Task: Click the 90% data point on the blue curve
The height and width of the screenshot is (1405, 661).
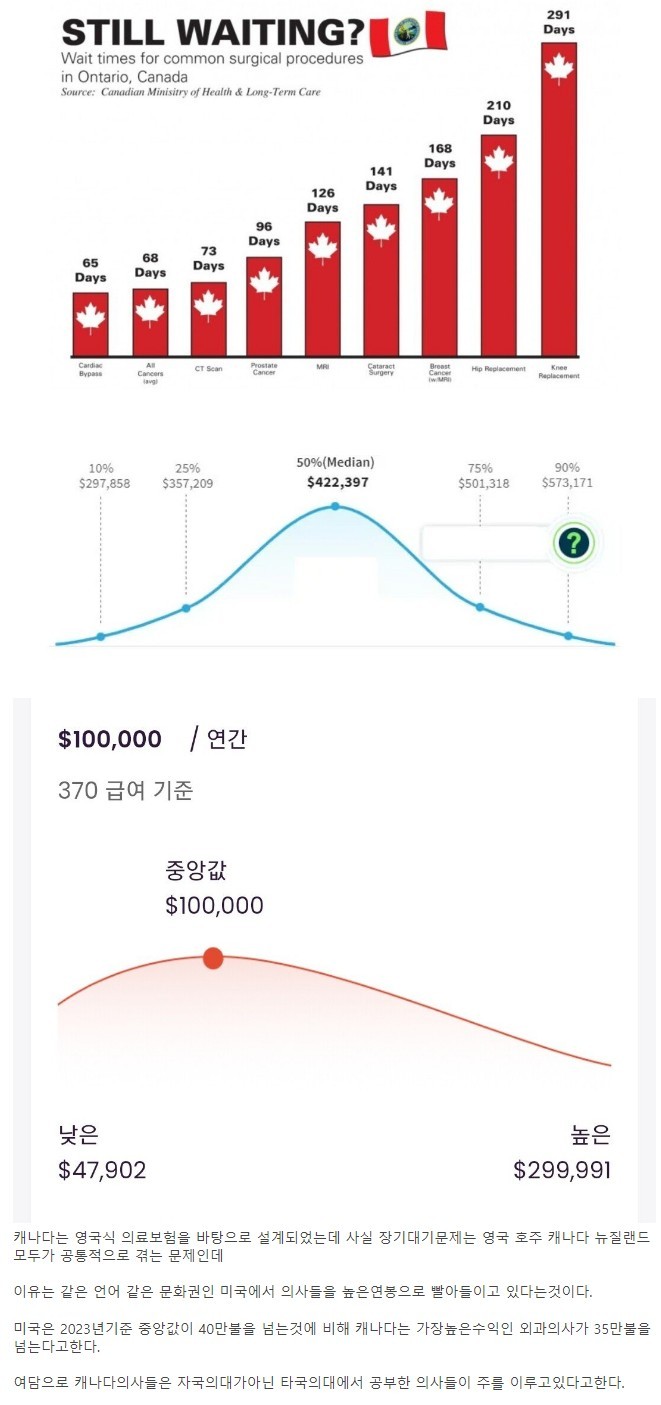Action: tap(568, 636)
